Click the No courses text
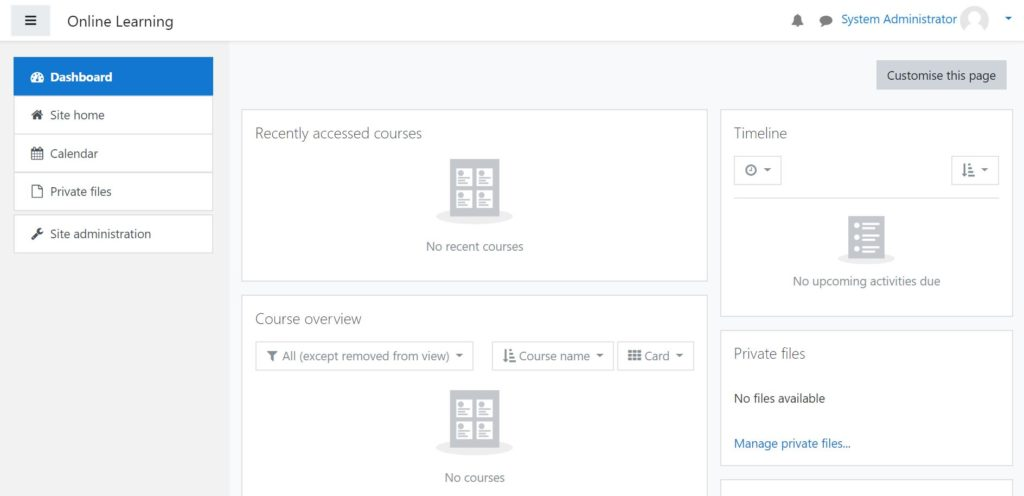Image resolution: width=1024 pixels, height=496 pixels. pos(475,478)
